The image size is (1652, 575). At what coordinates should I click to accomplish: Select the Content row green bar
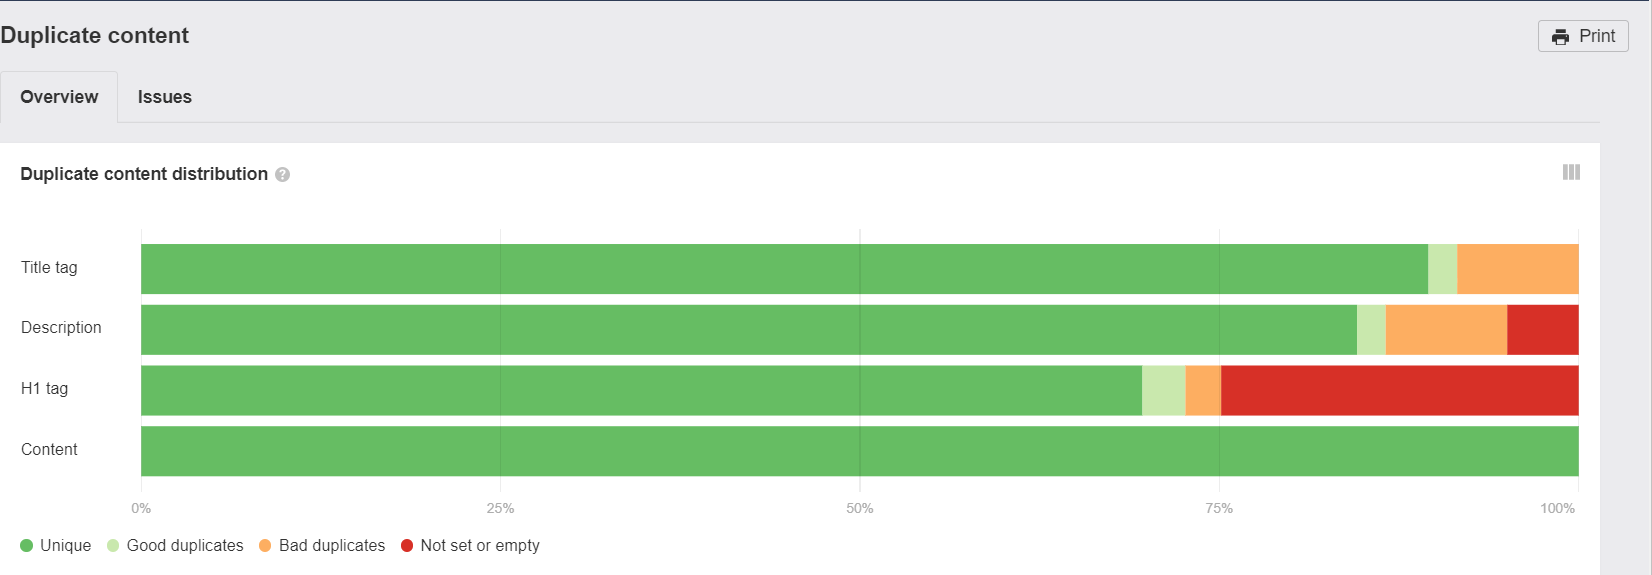[859, 452]
